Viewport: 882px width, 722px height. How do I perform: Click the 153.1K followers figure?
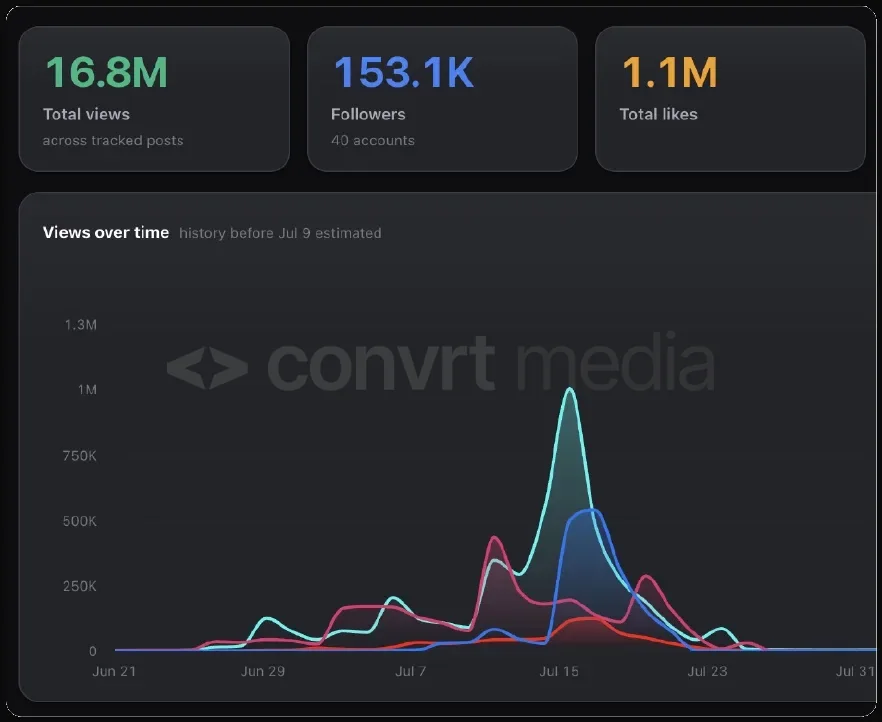click(x=404, y=72)
